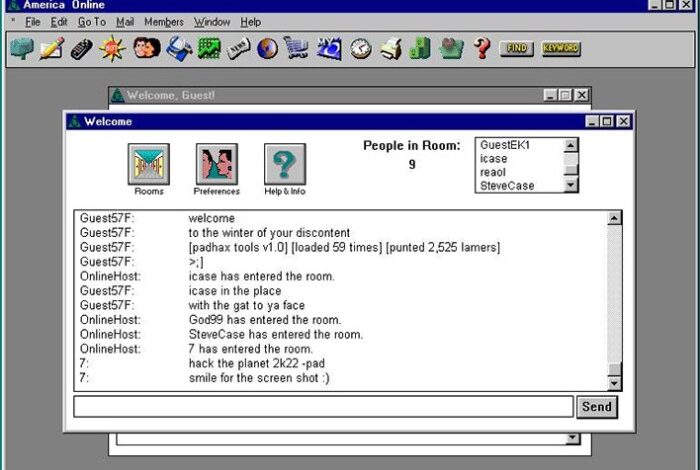Click the people list scroll down arrow
Screen dimensions: 700x470
[571, 185]
